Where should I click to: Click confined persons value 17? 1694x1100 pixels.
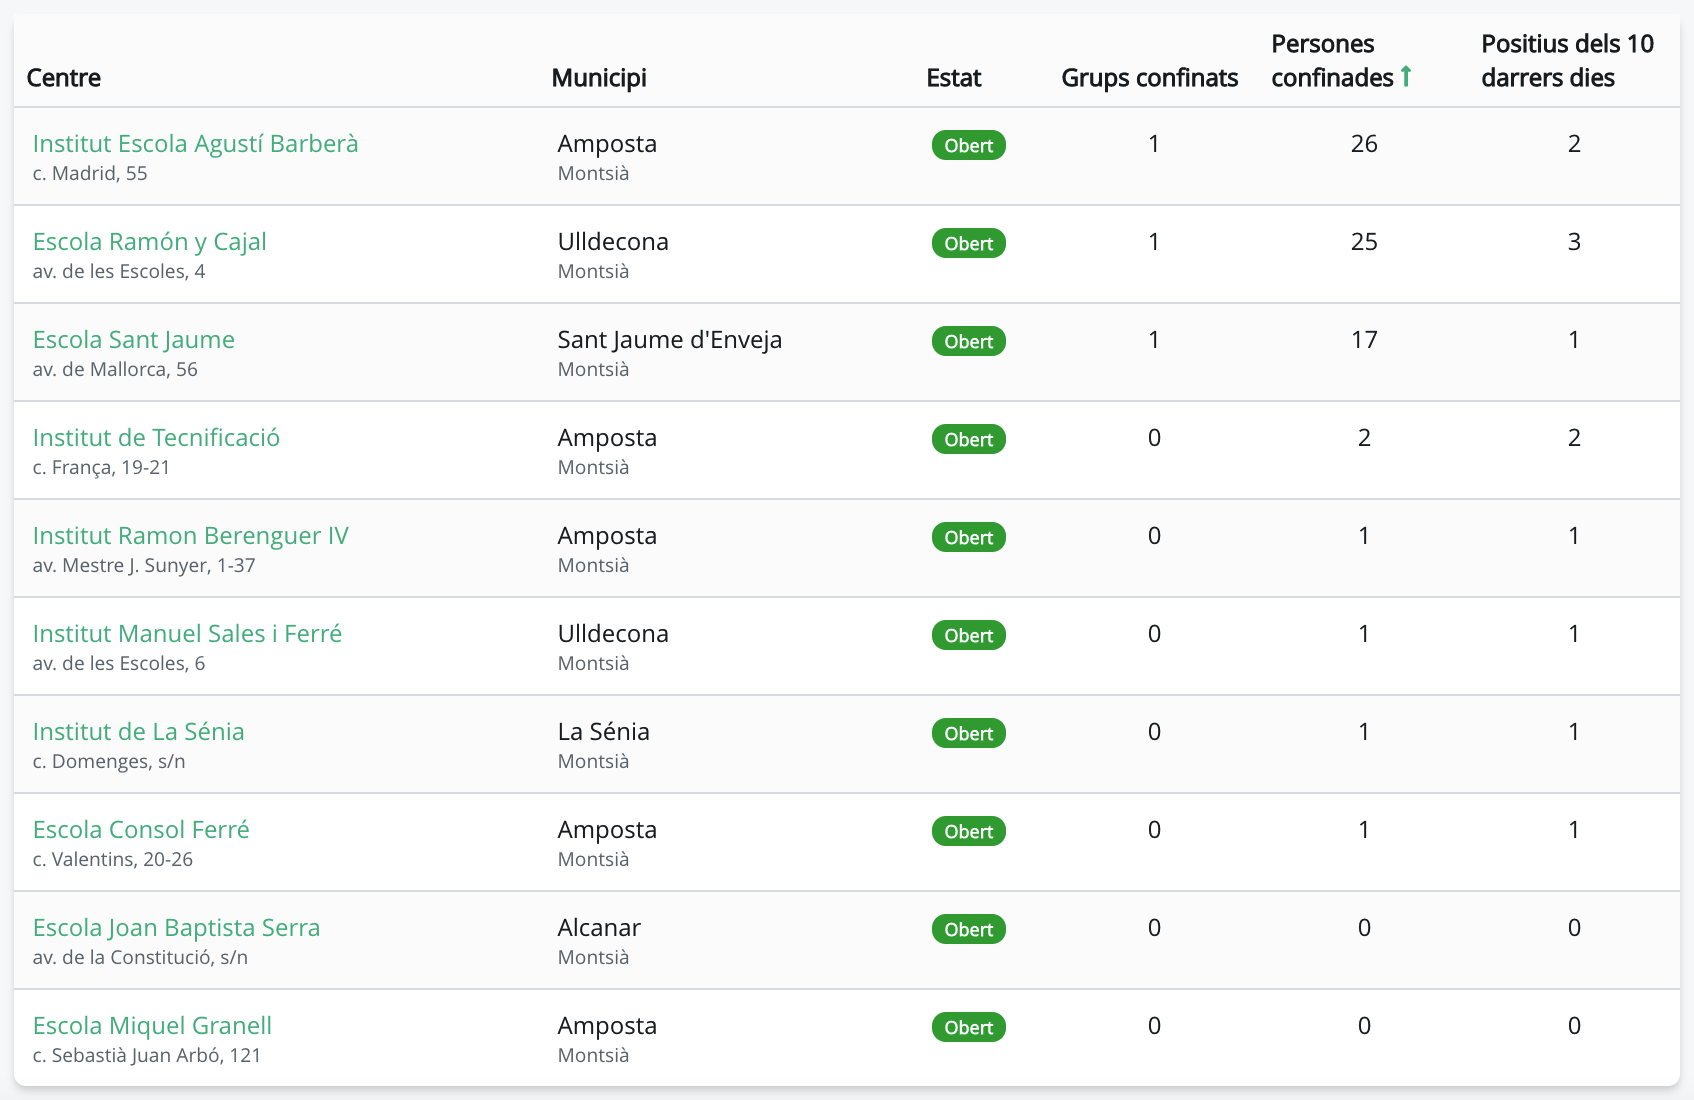[1364, 340]
